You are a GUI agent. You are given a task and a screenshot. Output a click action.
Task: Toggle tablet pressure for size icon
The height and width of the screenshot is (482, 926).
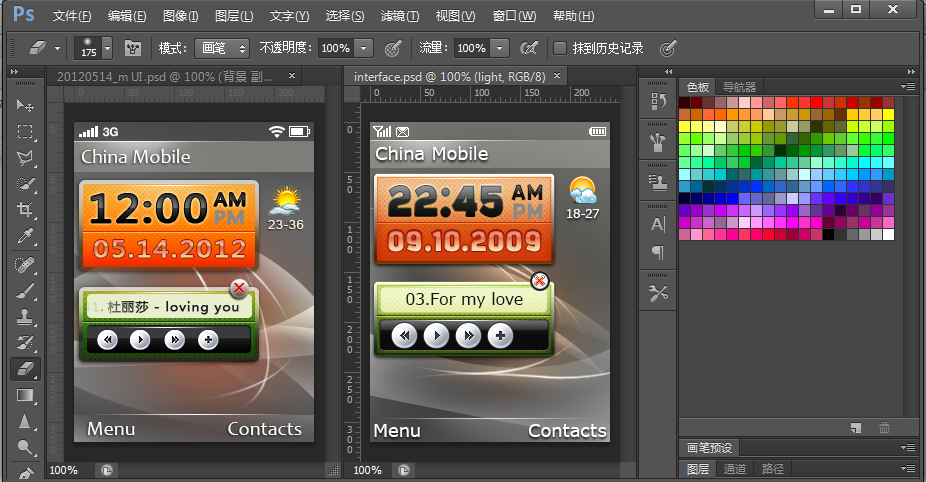tap(667, 48)
